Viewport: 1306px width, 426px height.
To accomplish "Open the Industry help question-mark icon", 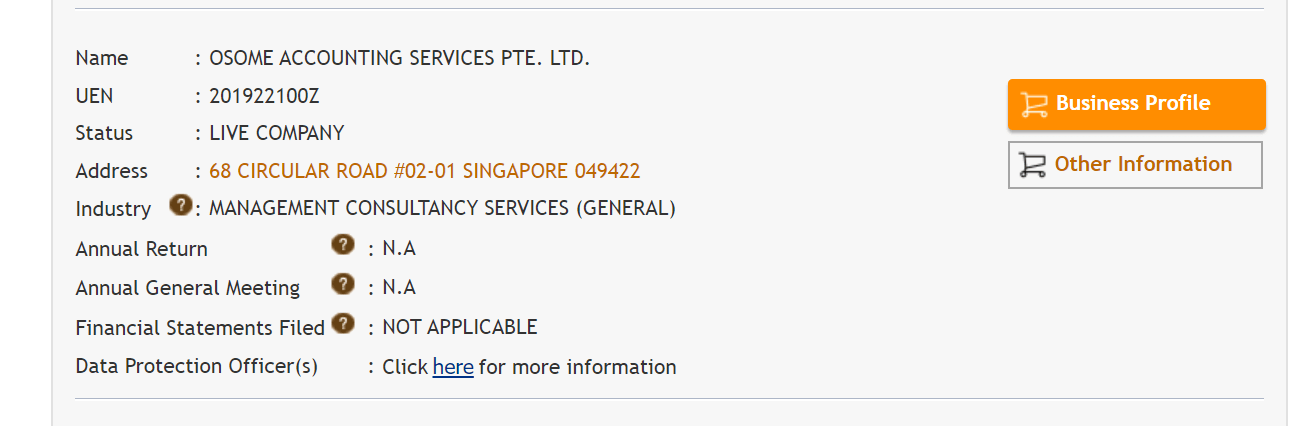I will (x=181, y=205).
